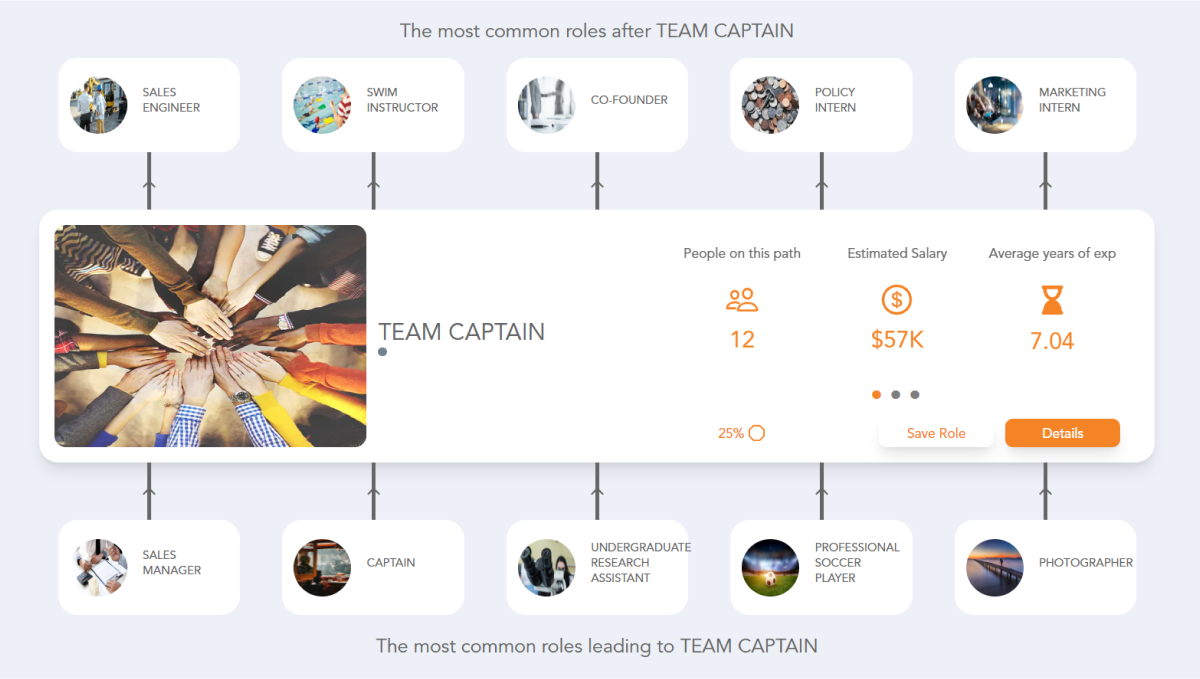Click the Team Captain hands photo
This screenshot has width=1200, height=679.
(x=210, y=335)
